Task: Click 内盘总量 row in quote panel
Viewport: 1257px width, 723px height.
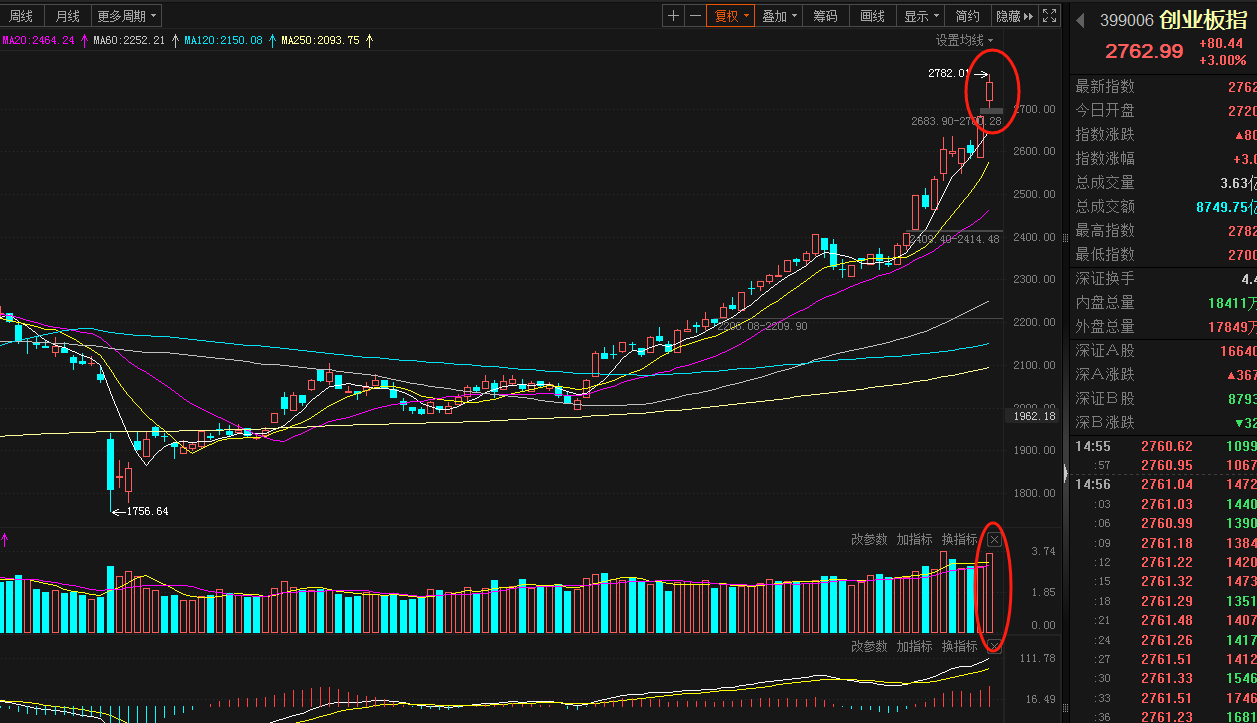Action: click(1165, 302)
